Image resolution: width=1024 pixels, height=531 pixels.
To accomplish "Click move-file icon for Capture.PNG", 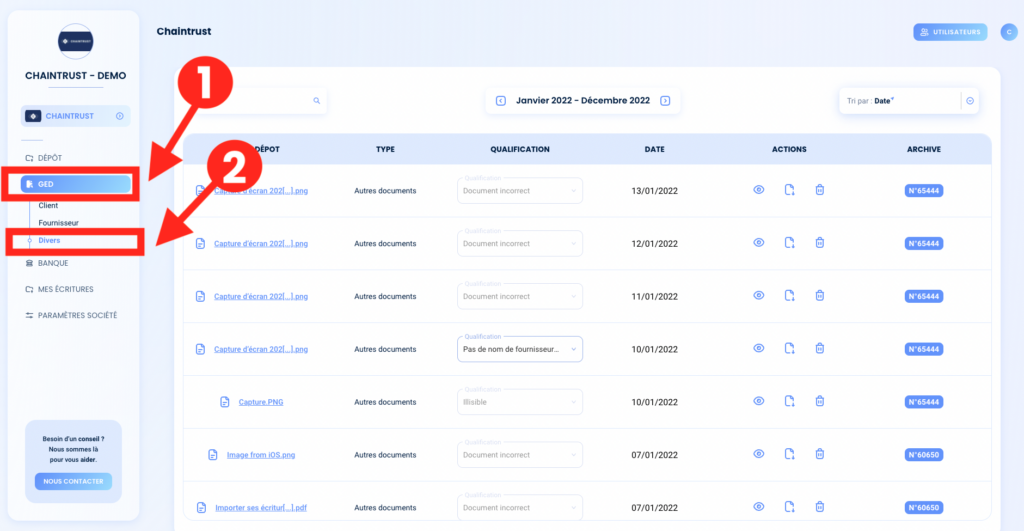I will point(789,402).
